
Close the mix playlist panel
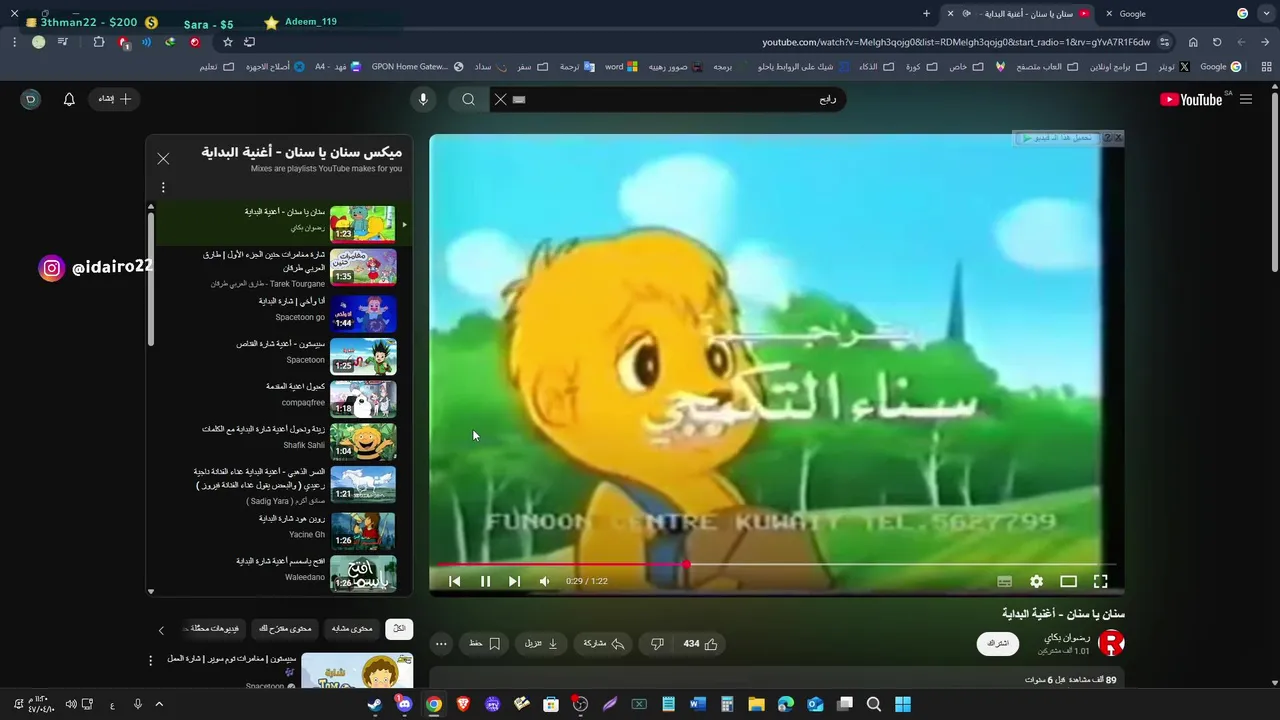click(x=163, y=158)
